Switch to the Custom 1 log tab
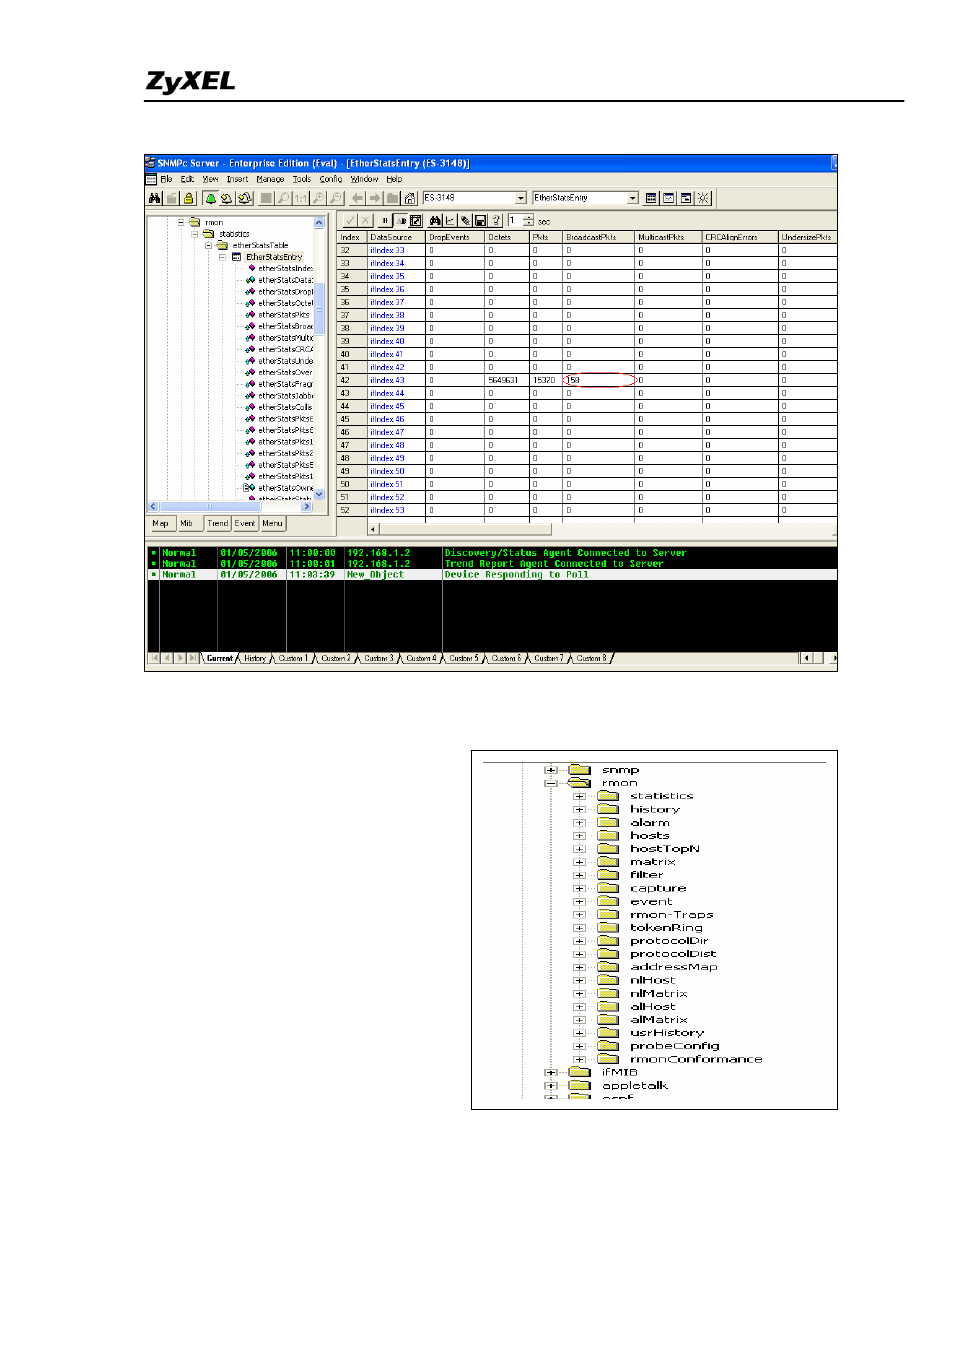954x1350 pixels. coord(292,658)
